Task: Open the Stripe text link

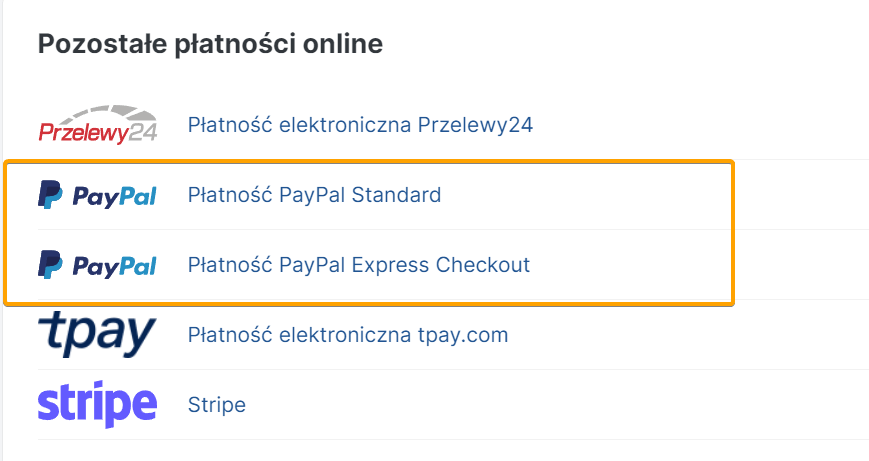Action: point(217,405)
